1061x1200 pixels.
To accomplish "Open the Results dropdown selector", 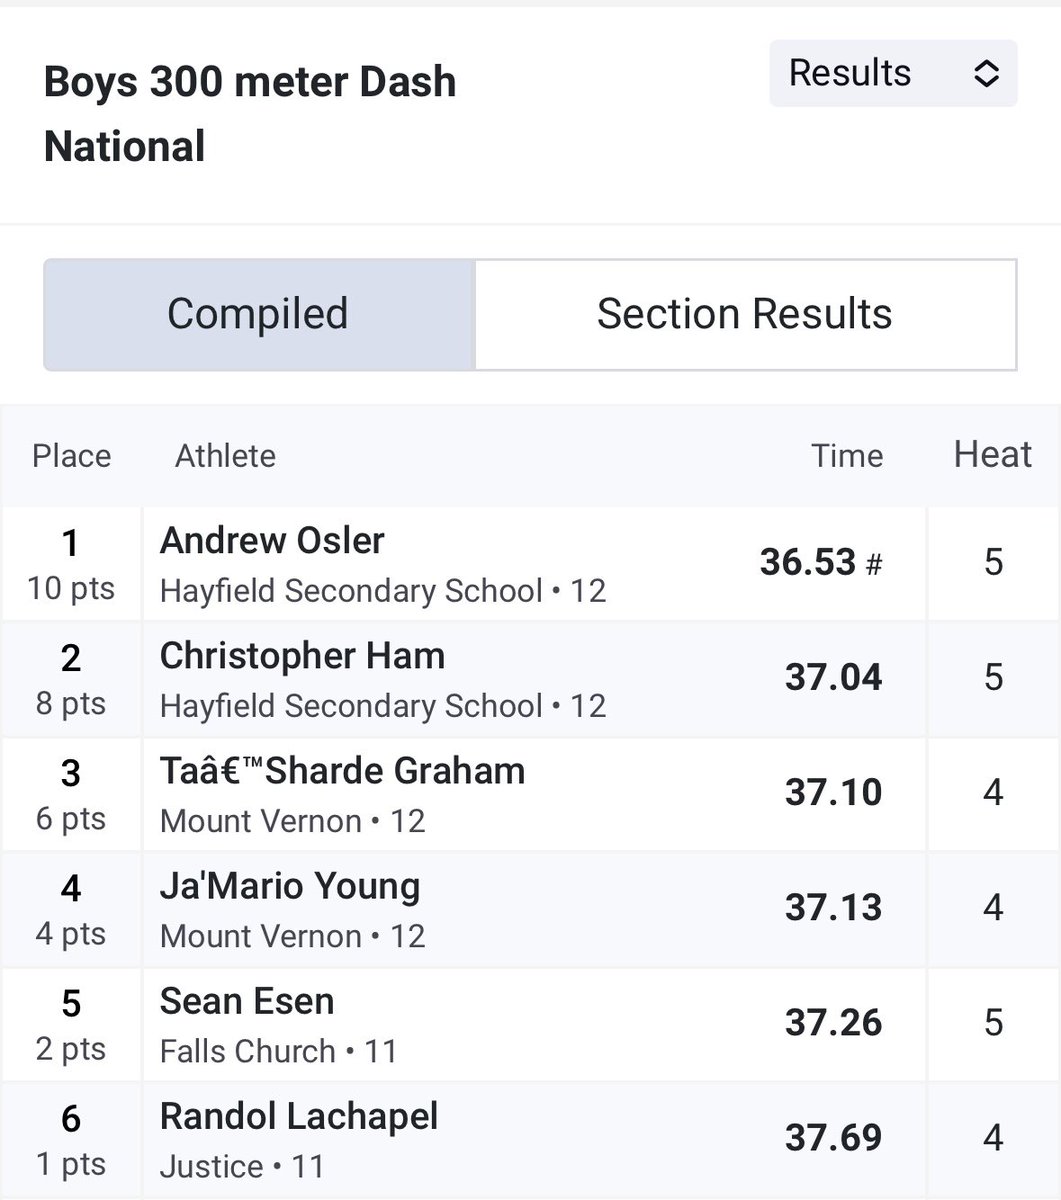I will [x=893, y=73].
